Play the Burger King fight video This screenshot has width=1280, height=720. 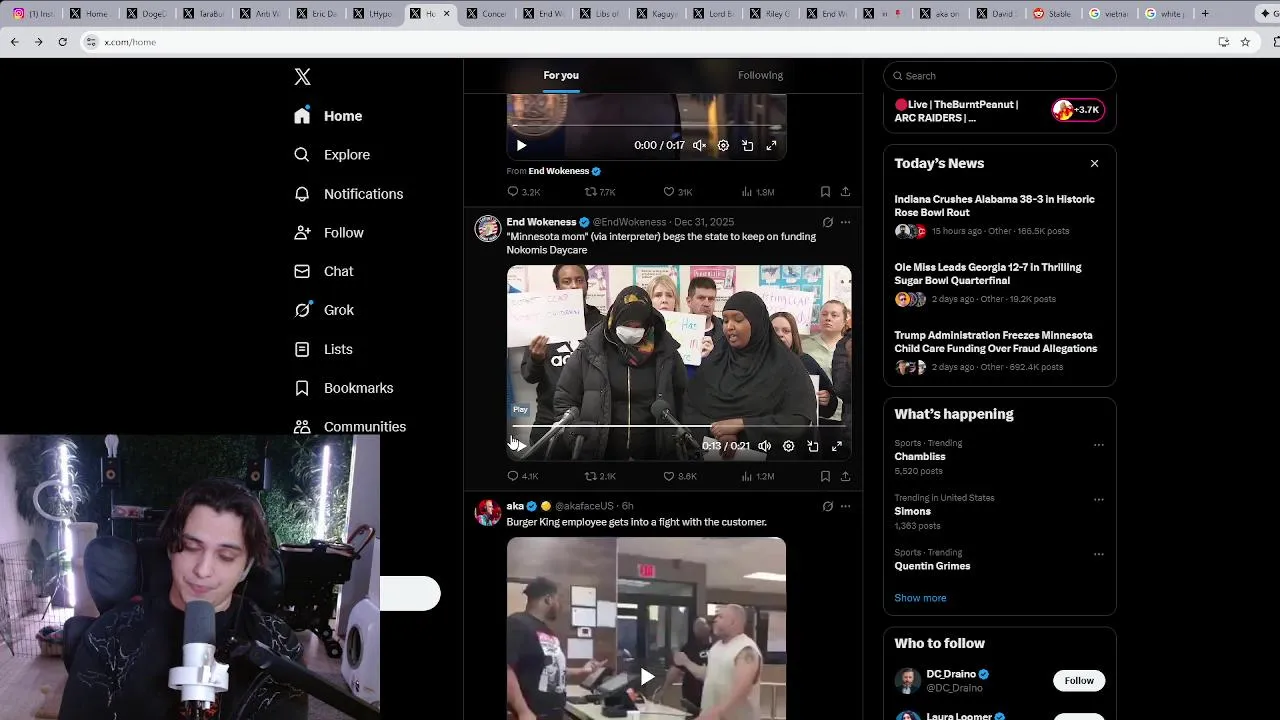click(x=647, y=677)
